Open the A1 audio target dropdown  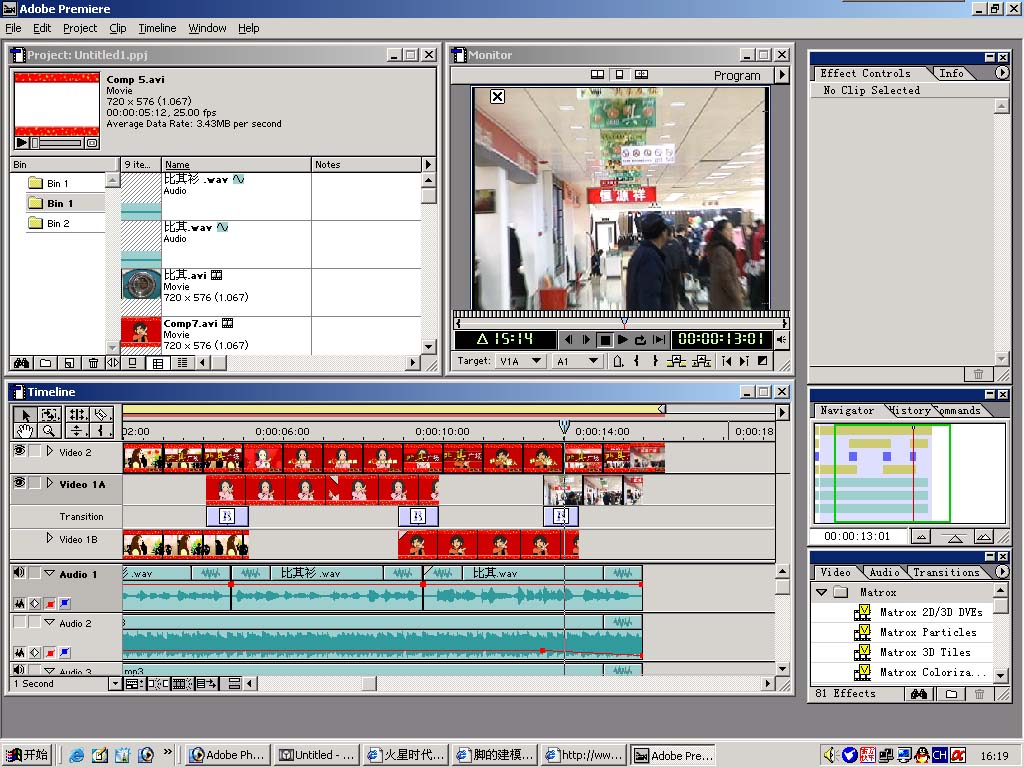tap(577, 360)
